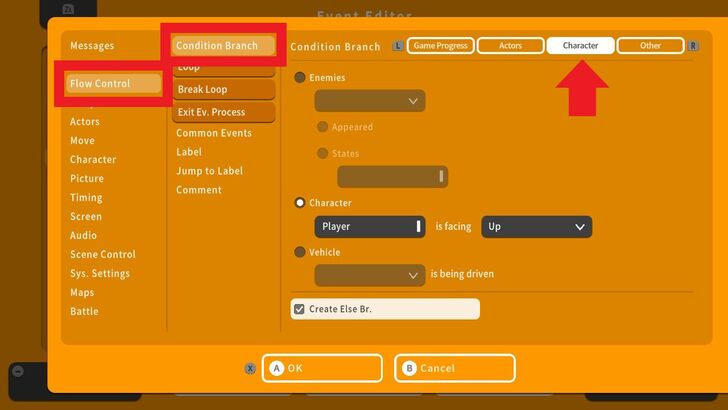
Task: Select the Character radio button
Action: 300,203
